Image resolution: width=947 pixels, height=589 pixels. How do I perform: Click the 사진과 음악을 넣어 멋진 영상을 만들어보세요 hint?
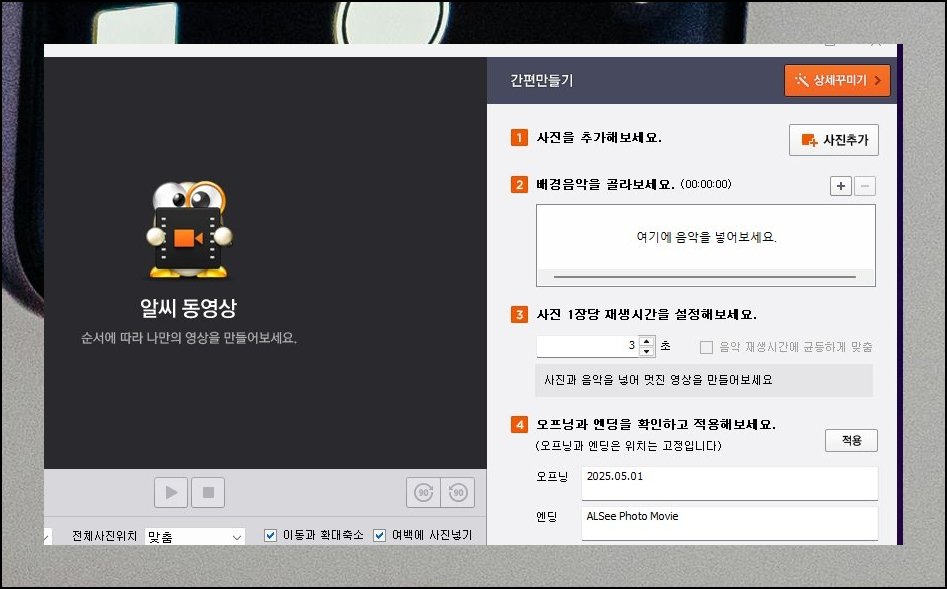(x=658, y=380)
